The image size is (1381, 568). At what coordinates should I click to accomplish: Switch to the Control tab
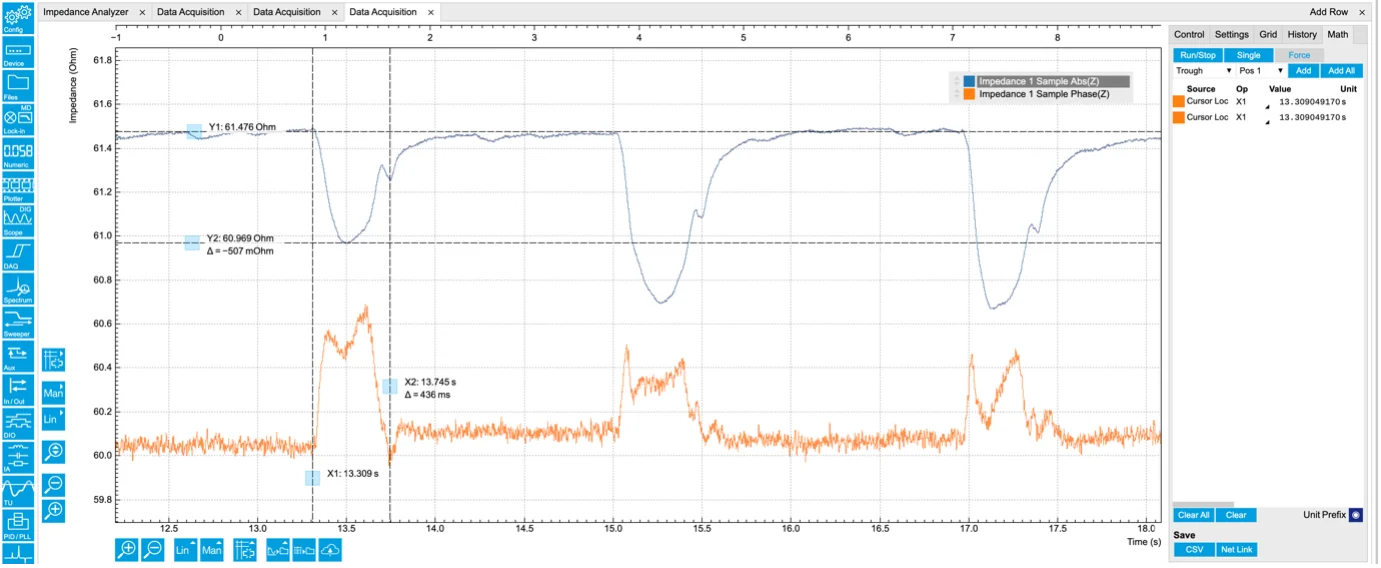(x=1189, y=34)
